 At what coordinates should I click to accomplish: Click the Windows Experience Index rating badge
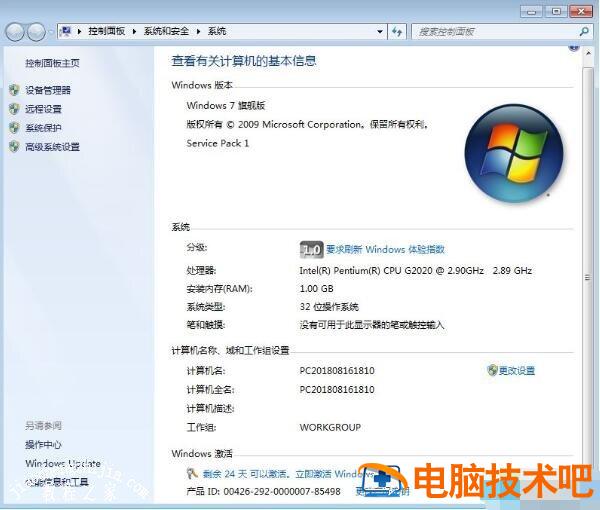[x=311, y=249]
